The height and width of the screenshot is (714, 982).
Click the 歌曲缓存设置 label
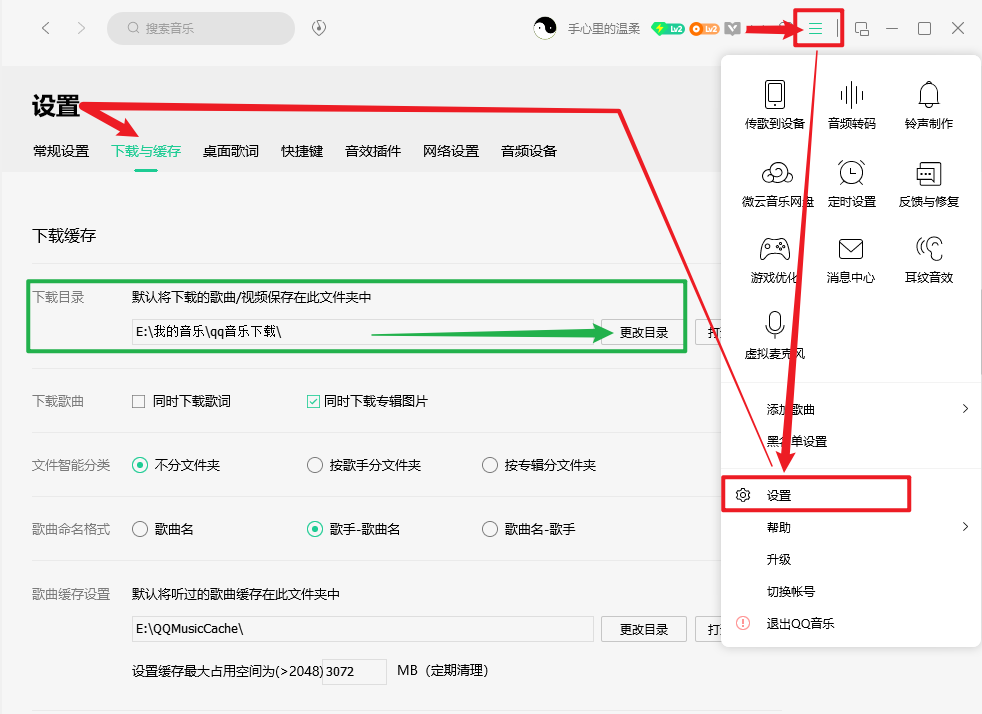point(71,594)
